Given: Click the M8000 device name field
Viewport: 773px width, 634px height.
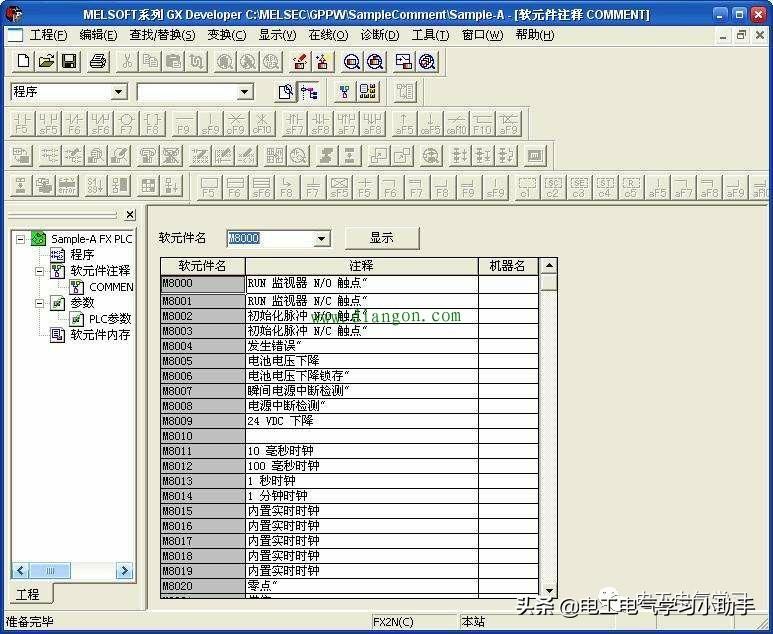Looking at the screenshot, I should 271,239.
